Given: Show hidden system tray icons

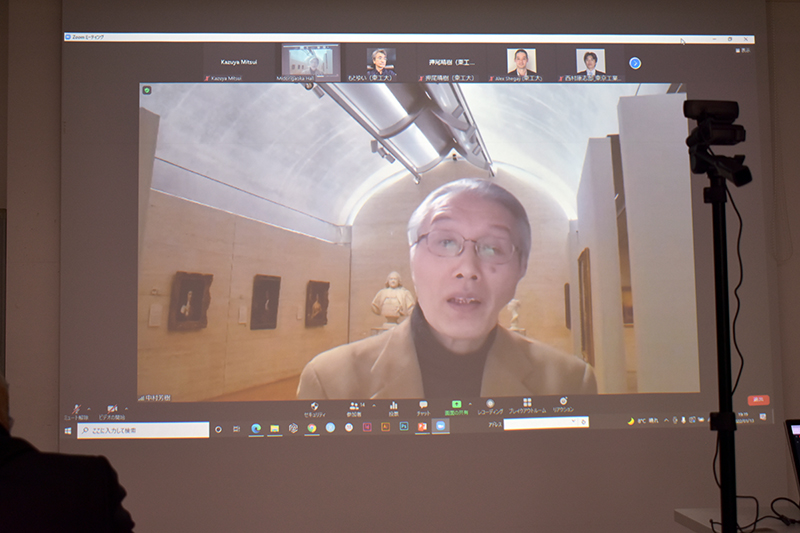Looking at the screenshot, I should click(666, 420).
